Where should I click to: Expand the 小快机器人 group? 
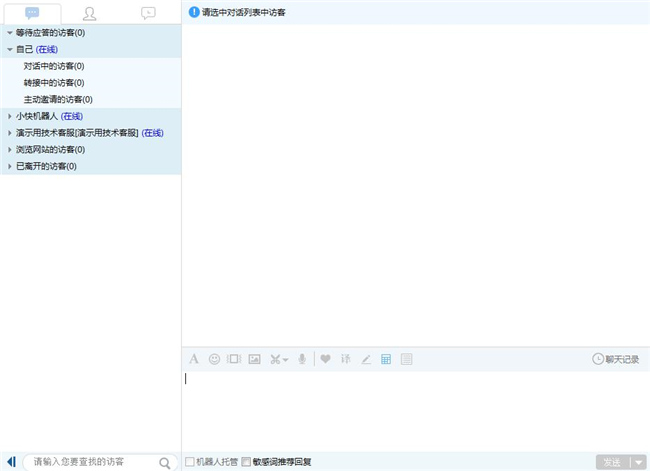[9, 116]
